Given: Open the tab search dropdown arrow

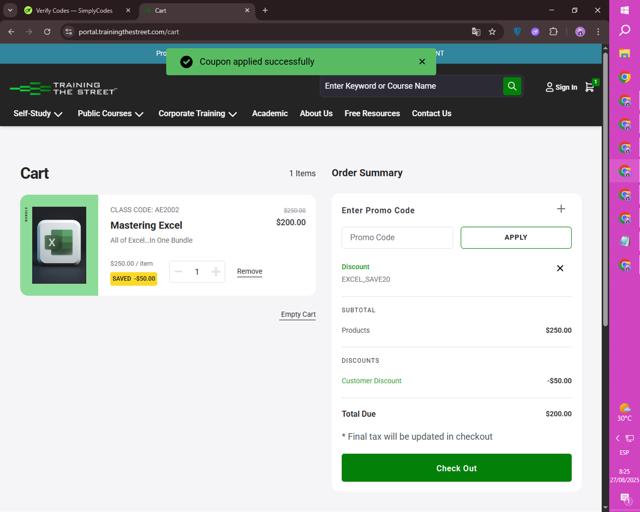Looking at the screenshot, I should pos(10,11).
